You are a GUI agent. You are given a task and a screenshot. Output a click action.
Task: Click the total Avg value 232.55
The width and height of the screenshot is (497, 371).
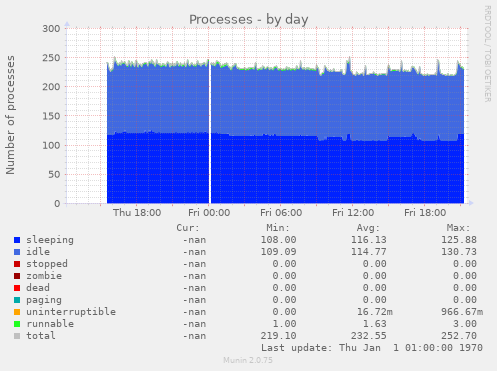tap(369, 336)
